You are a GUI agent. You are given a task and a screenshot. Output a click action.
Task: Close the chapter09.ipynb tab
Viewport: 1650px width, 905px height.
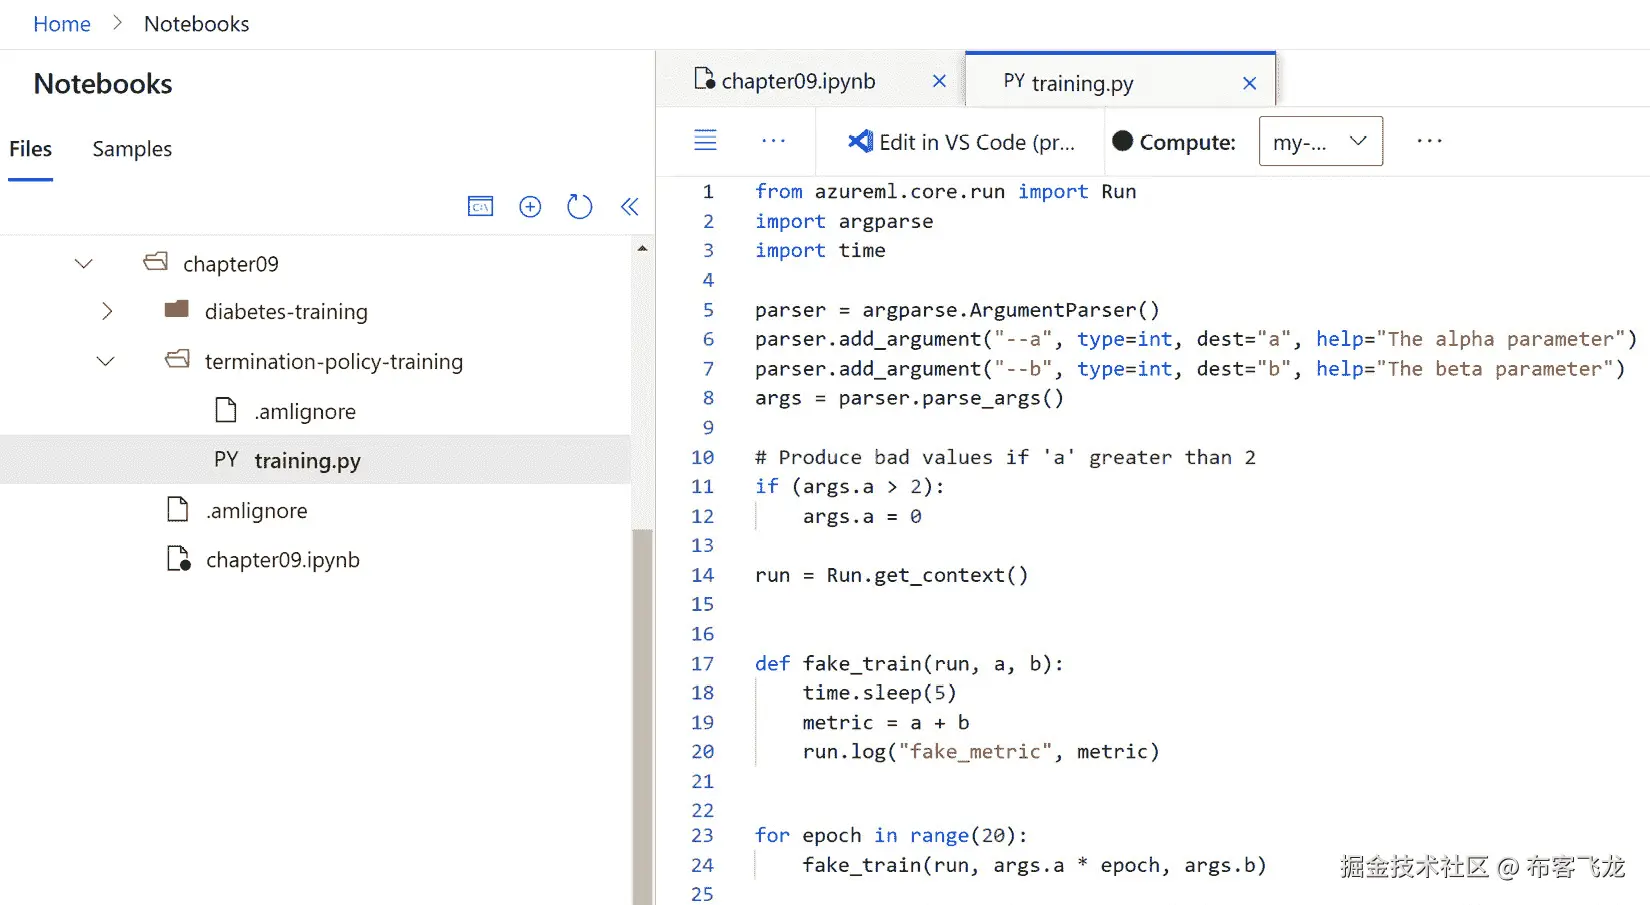point(939,81)
